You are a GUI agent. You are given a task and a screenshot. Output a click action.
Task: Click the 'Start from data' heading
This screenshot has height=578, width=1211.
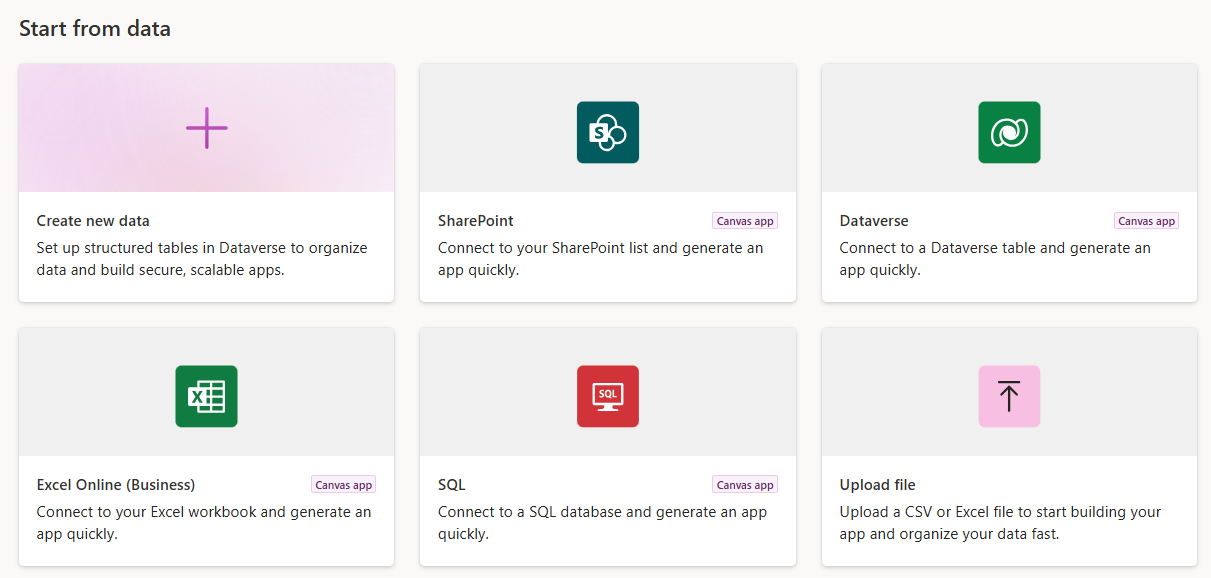pyautogui.click(x=95, y=29)
